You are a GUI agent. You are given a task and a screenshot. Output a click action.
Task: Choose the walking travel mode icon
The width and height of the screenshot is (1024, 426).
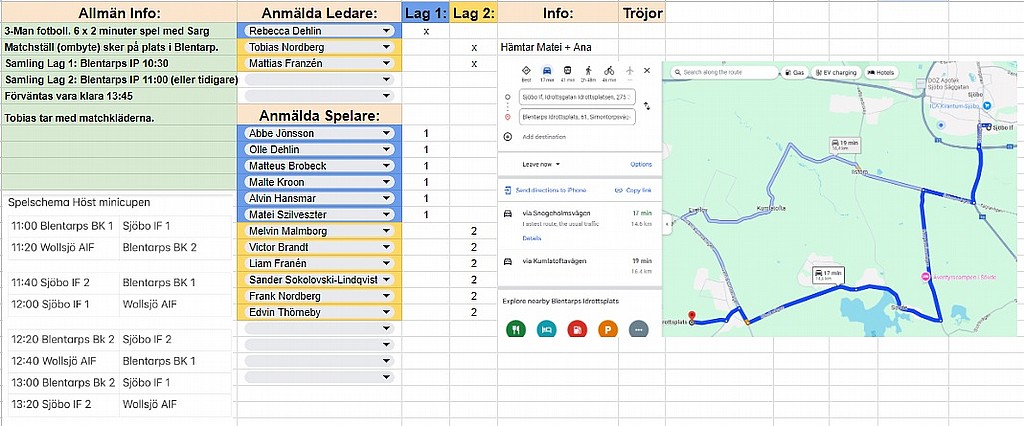(588, 72)
